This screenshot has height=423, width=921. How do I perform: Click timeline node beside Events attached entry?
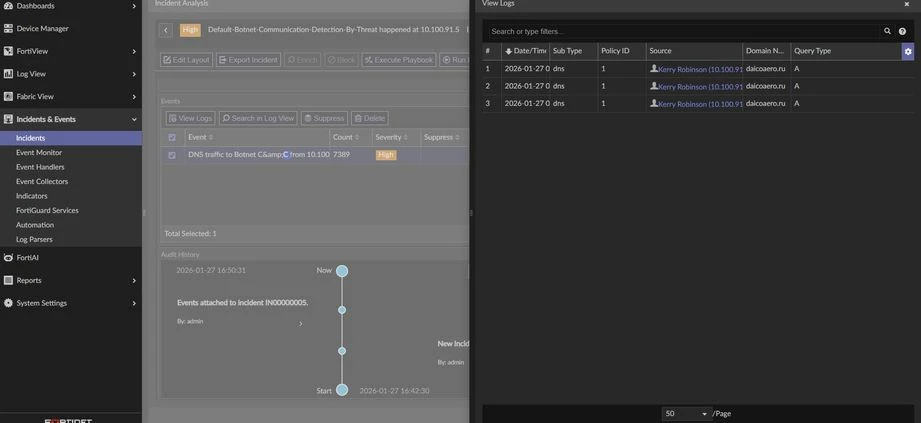(342, 310)
